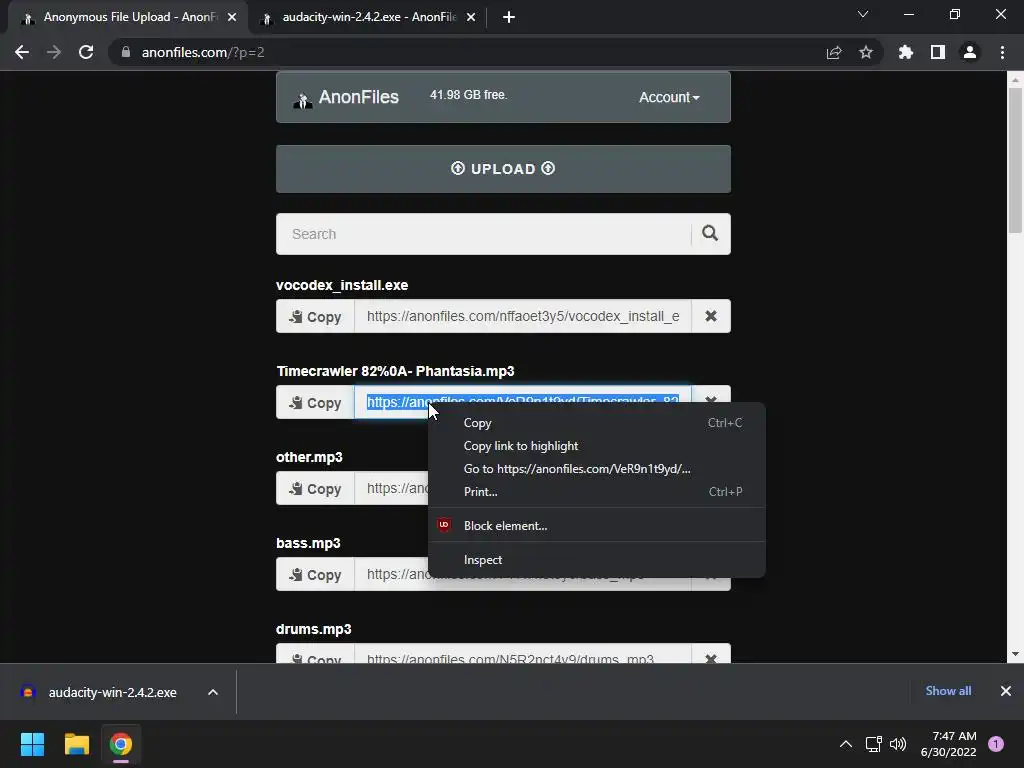1024x768 pixels.
Task: Switch to the audacity-win-2.4.2.exe tab
Action: point(369,17)
